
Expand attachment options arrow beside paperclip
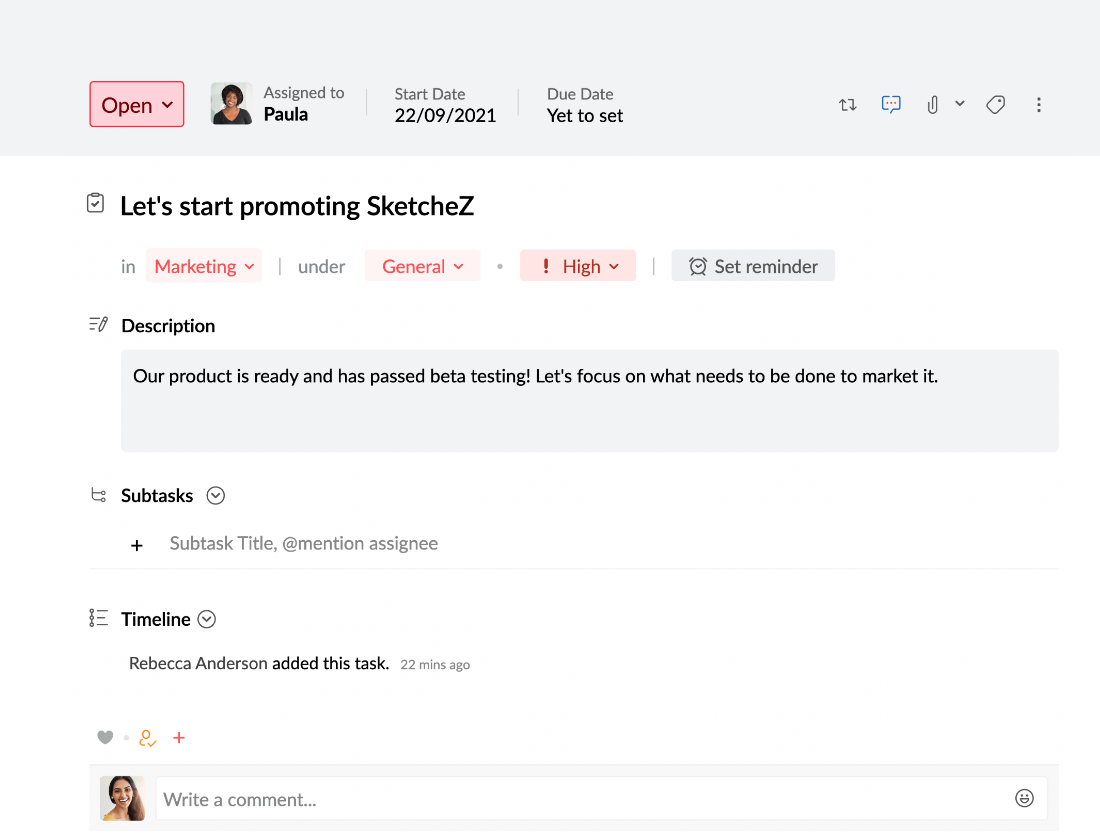(x=960, y=104)
